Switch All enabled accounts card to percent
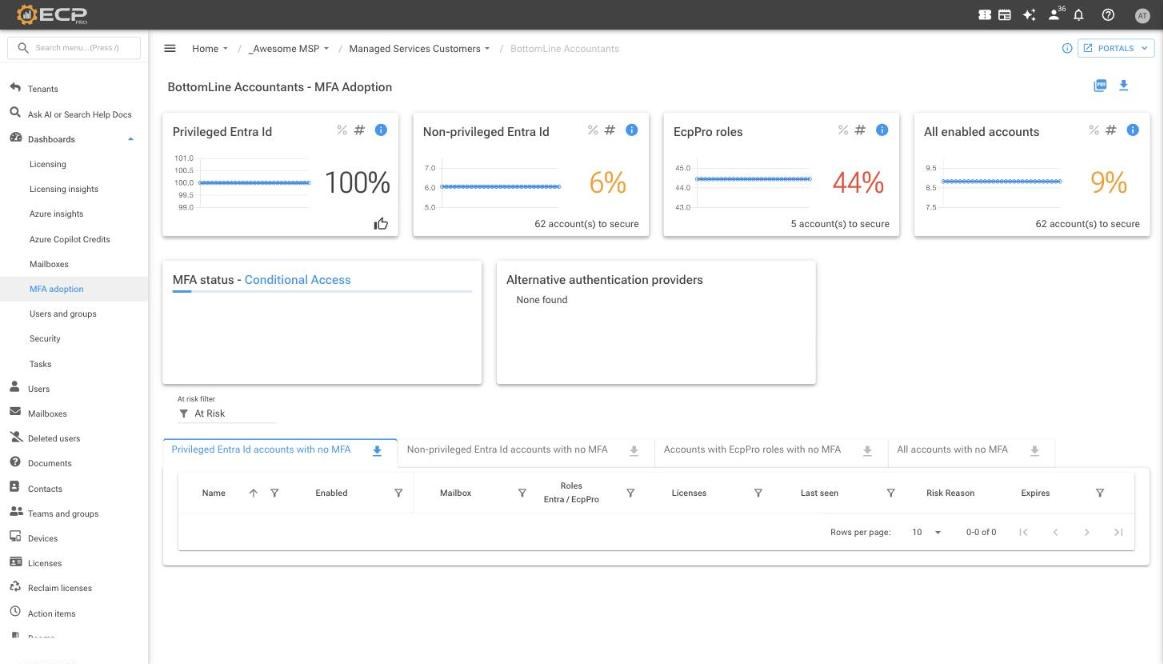The image size is (1163, 664). click(x=1093, y=130)
